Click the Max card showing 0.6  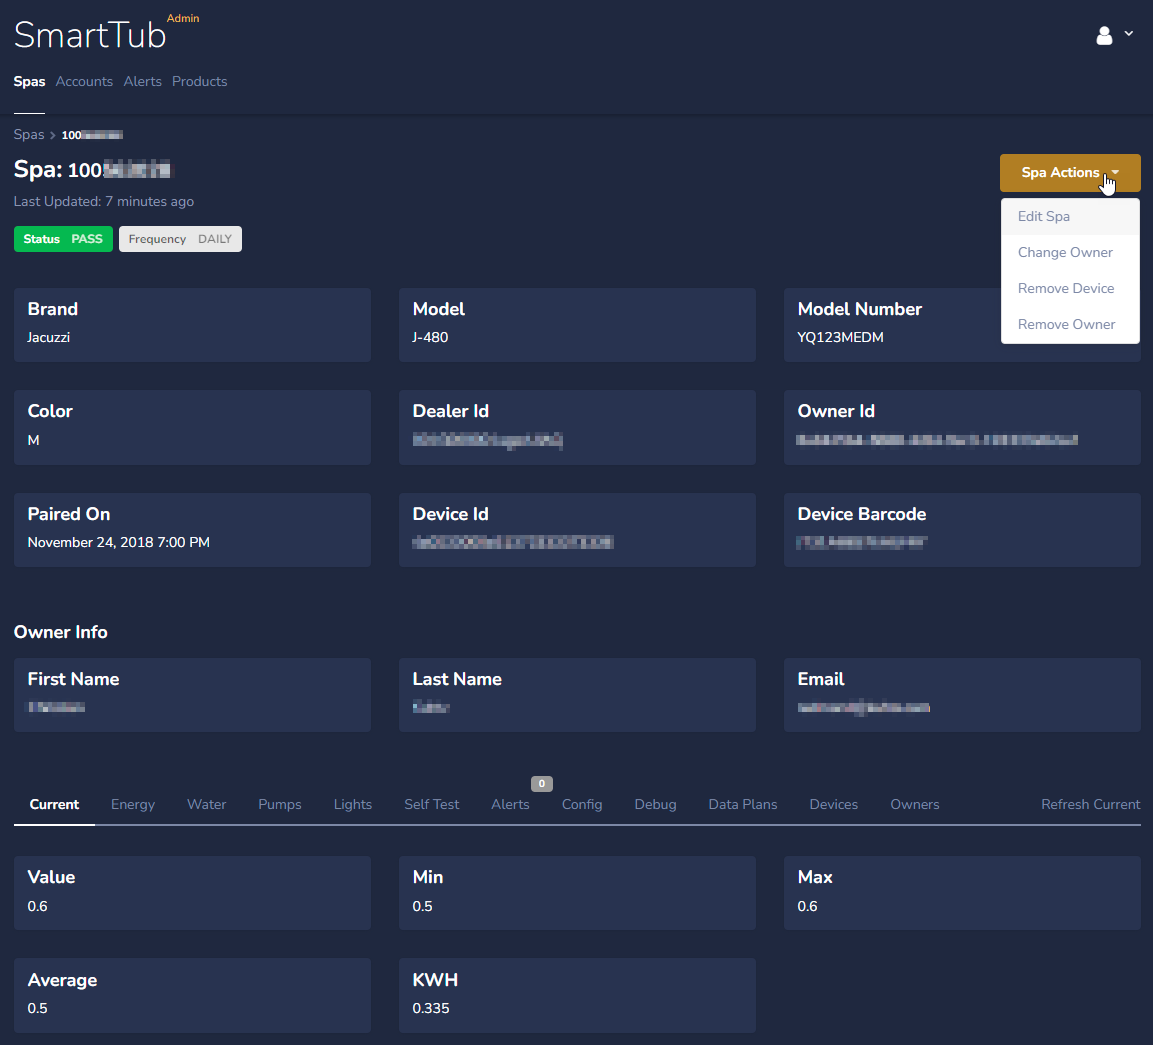tap(962, 893)
